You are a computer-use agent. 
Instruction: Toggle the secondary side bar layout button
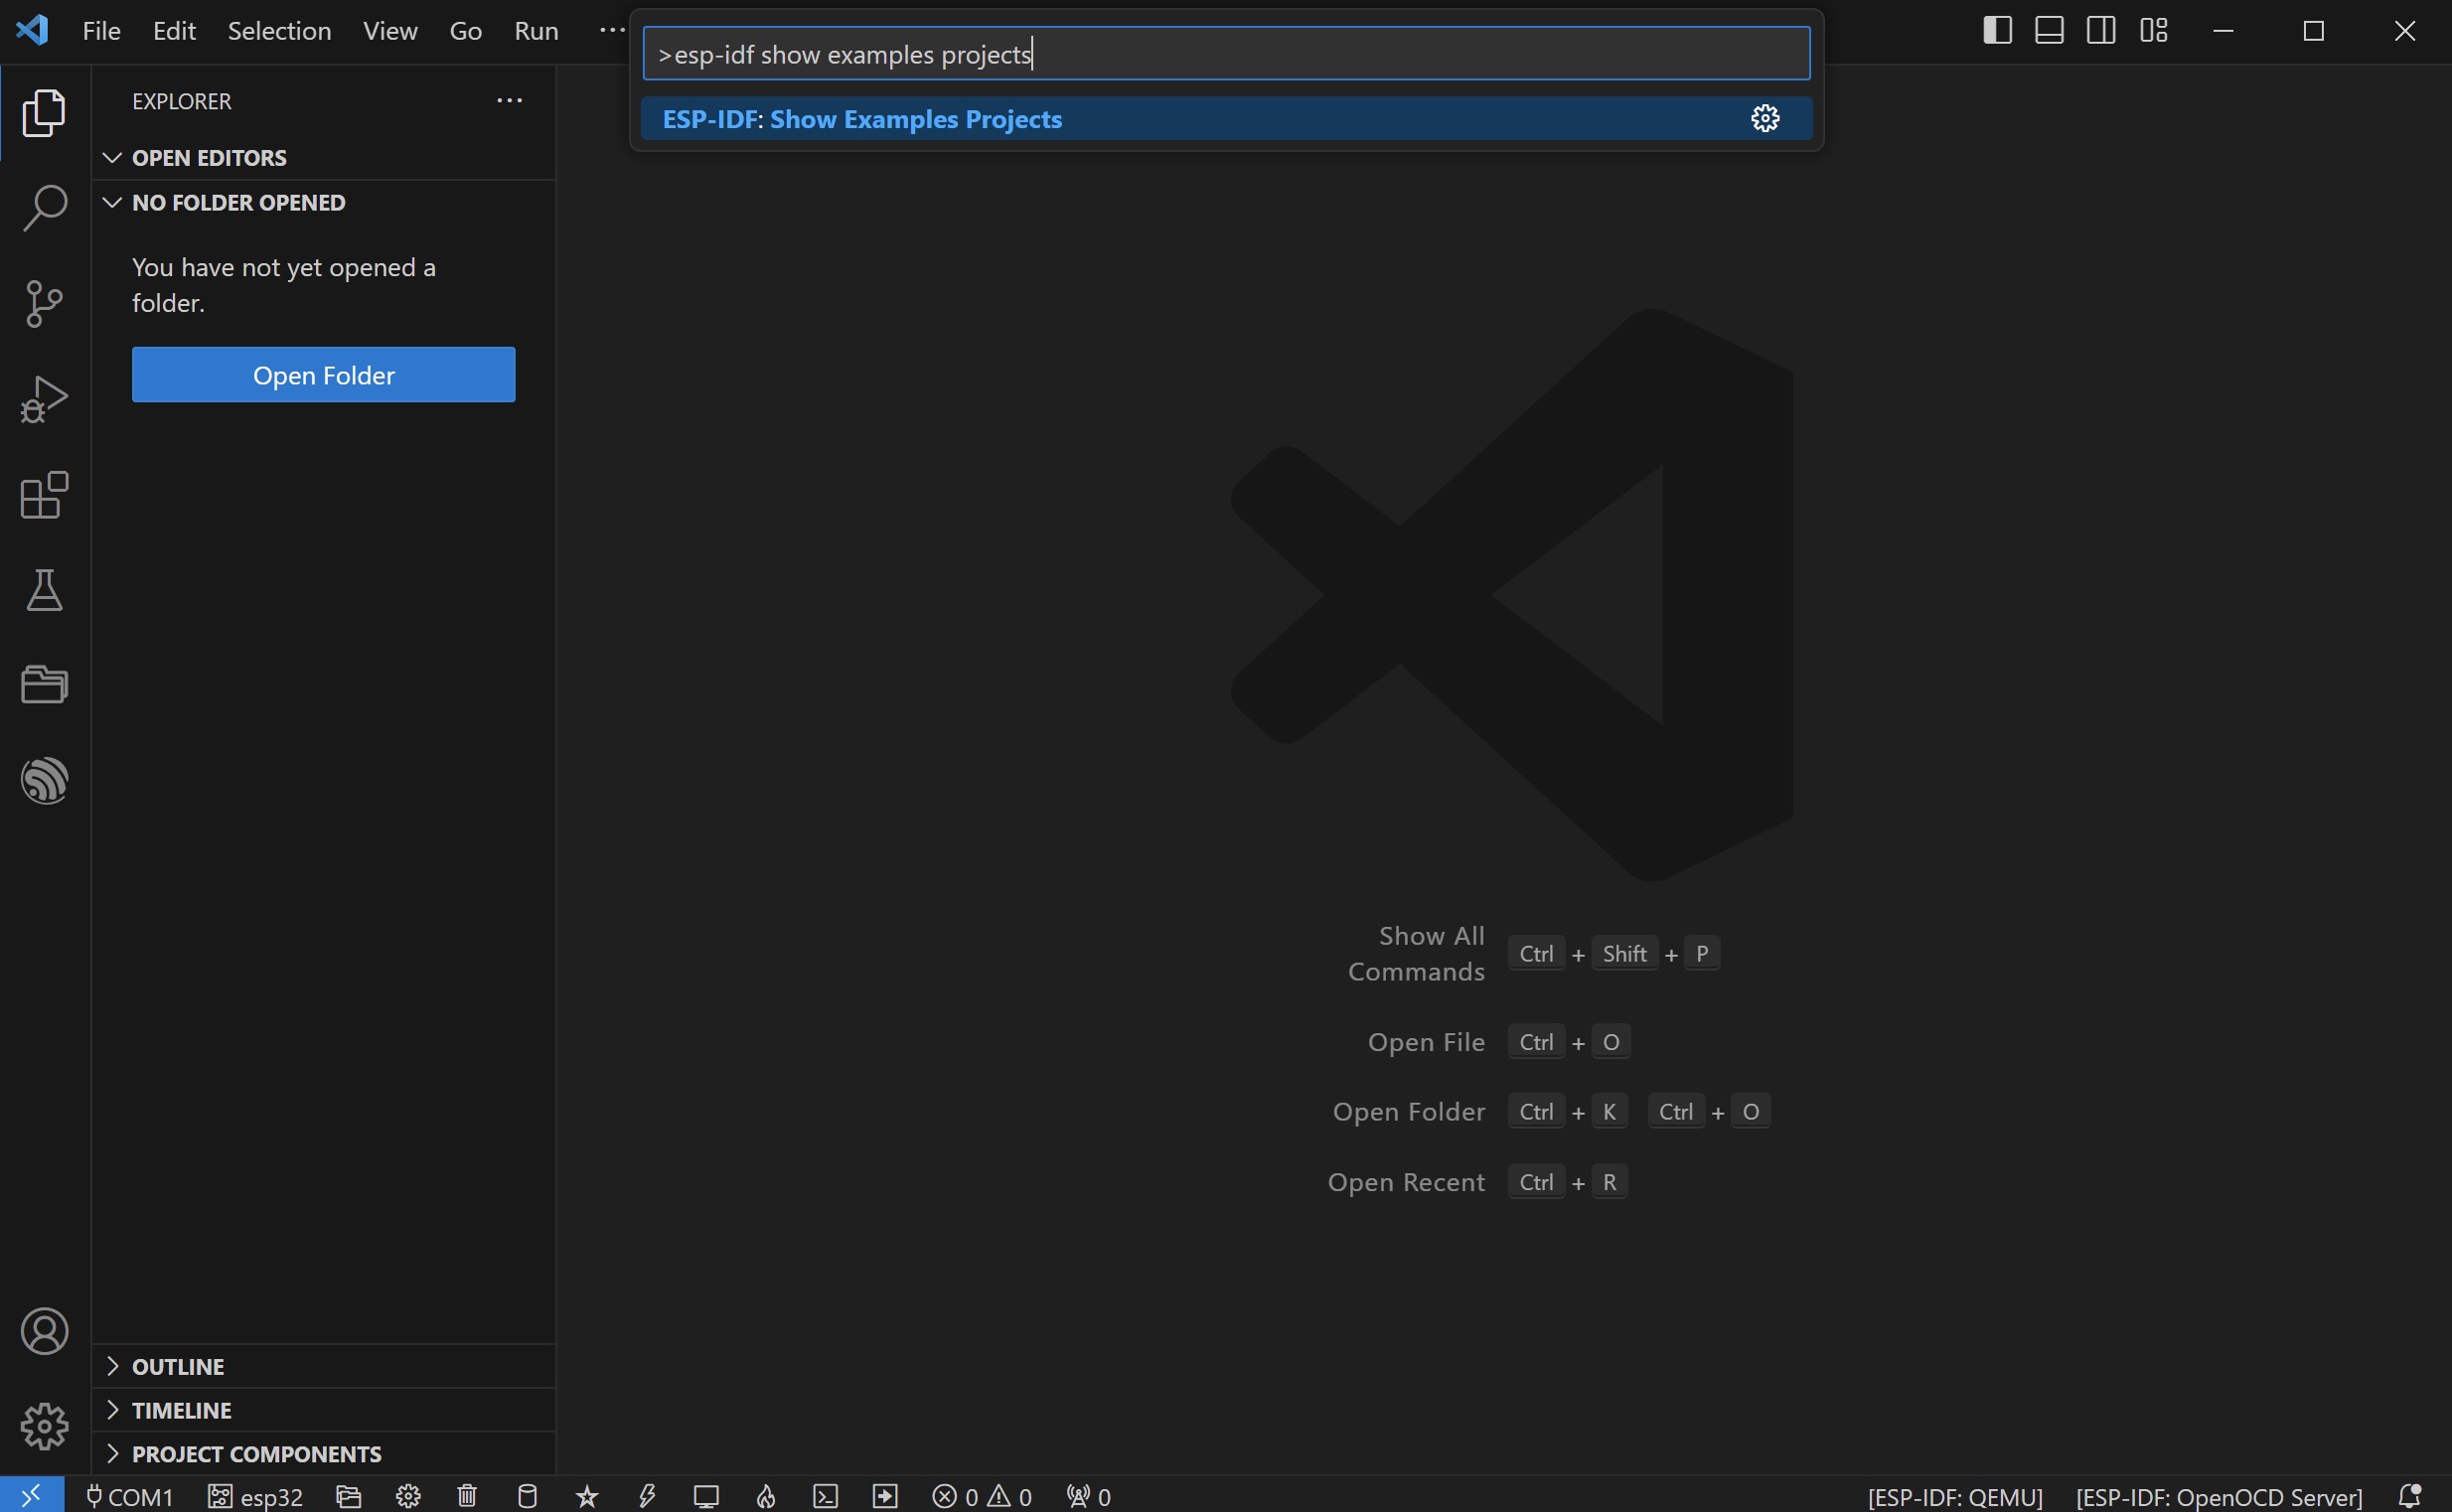tap(2101, 30)
